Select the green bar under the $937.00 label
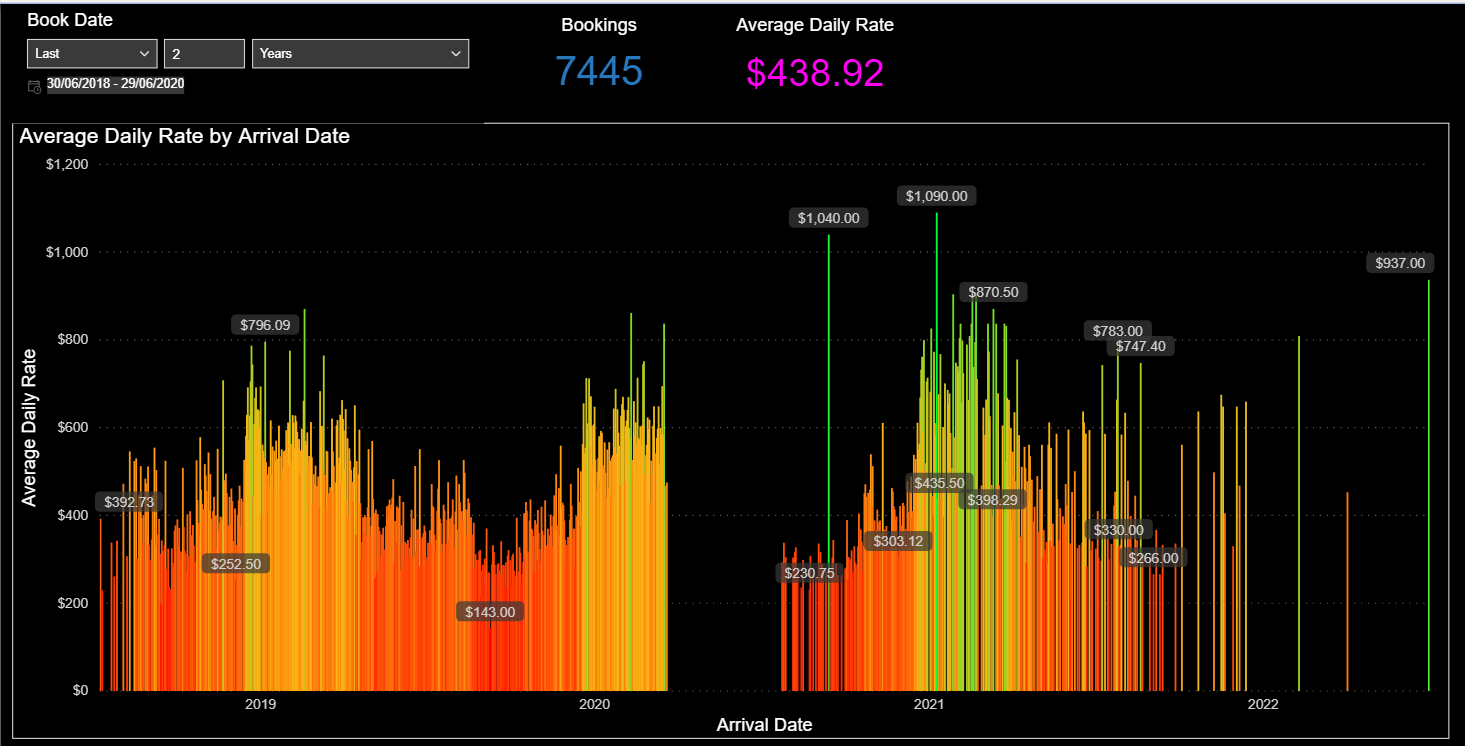Viewport: 1465px width, 746px height. pos(1429,485)
